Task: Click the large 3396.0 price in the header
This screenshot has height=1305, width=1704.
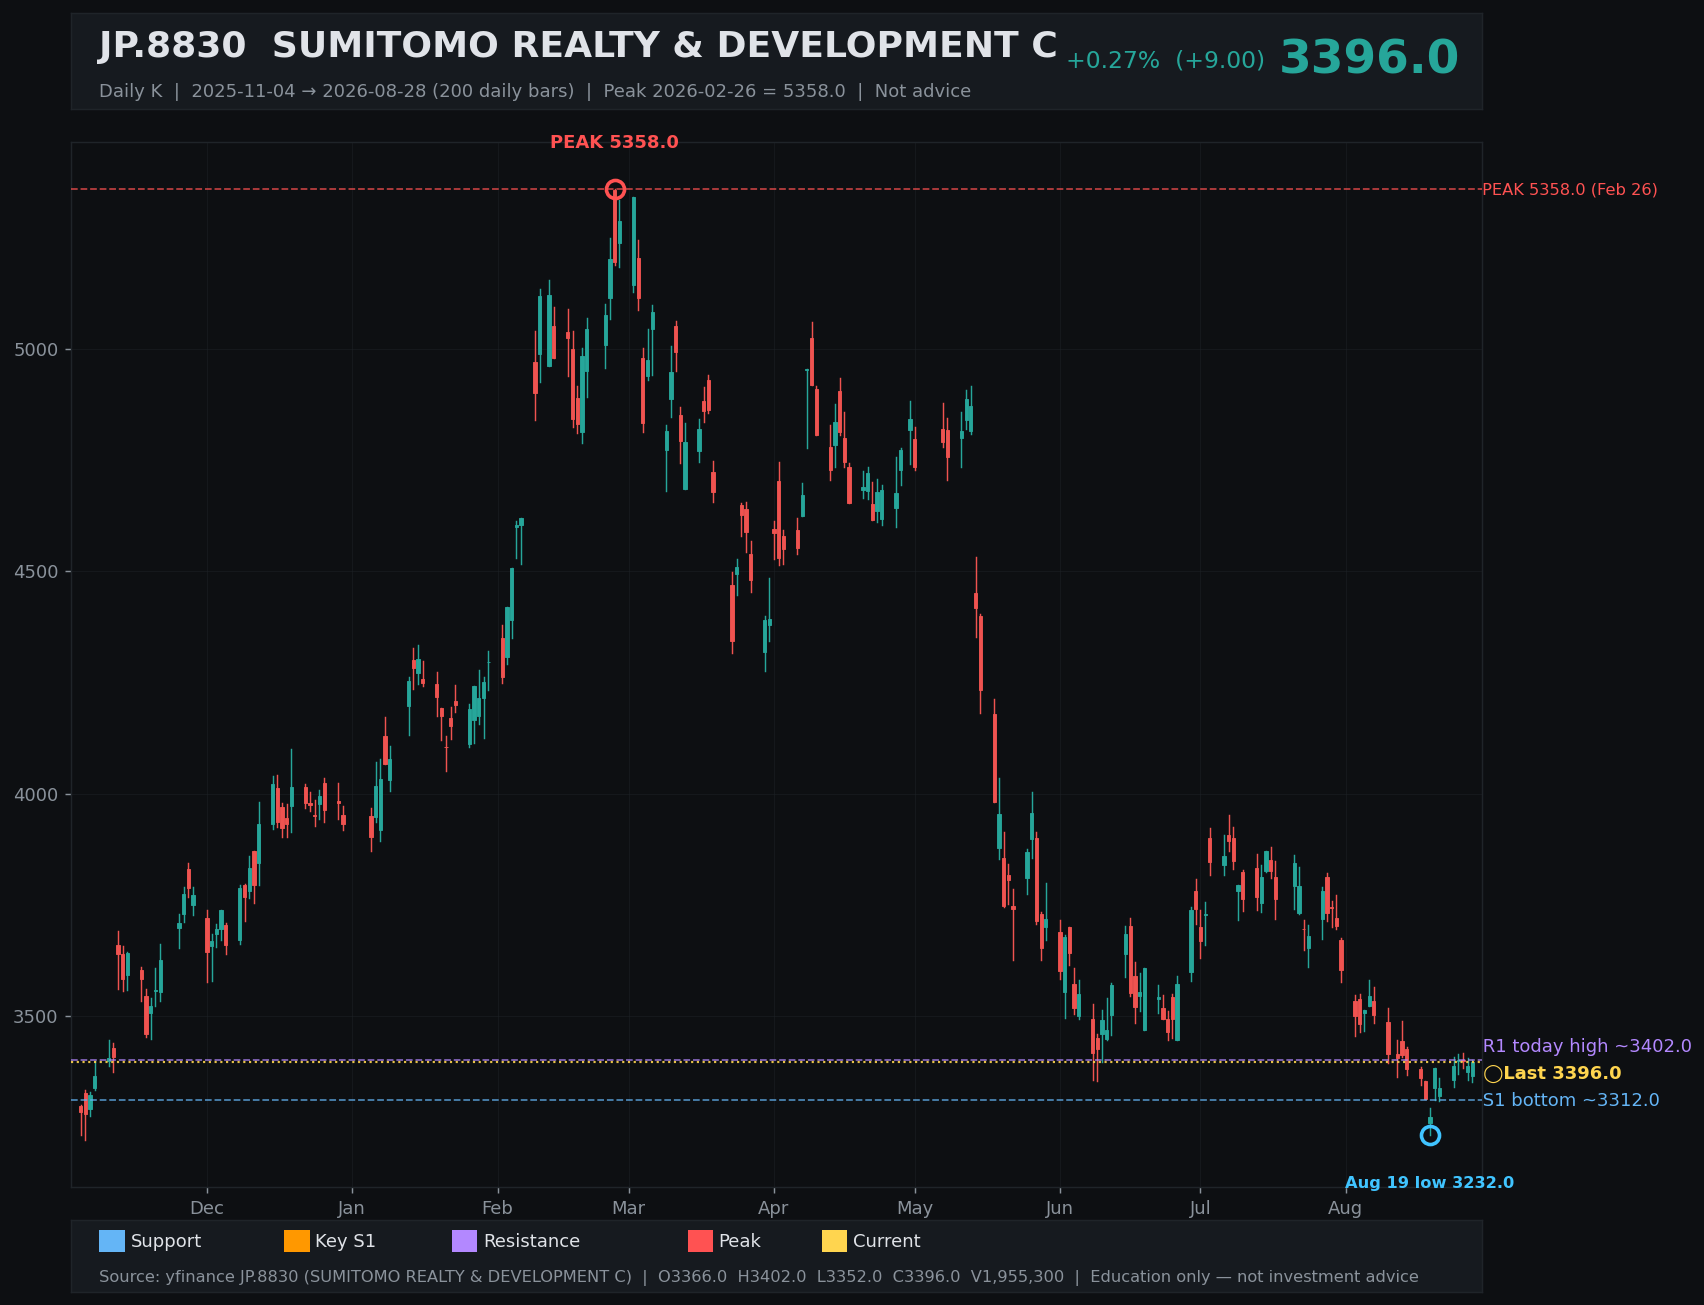Action: (1369, 58)
